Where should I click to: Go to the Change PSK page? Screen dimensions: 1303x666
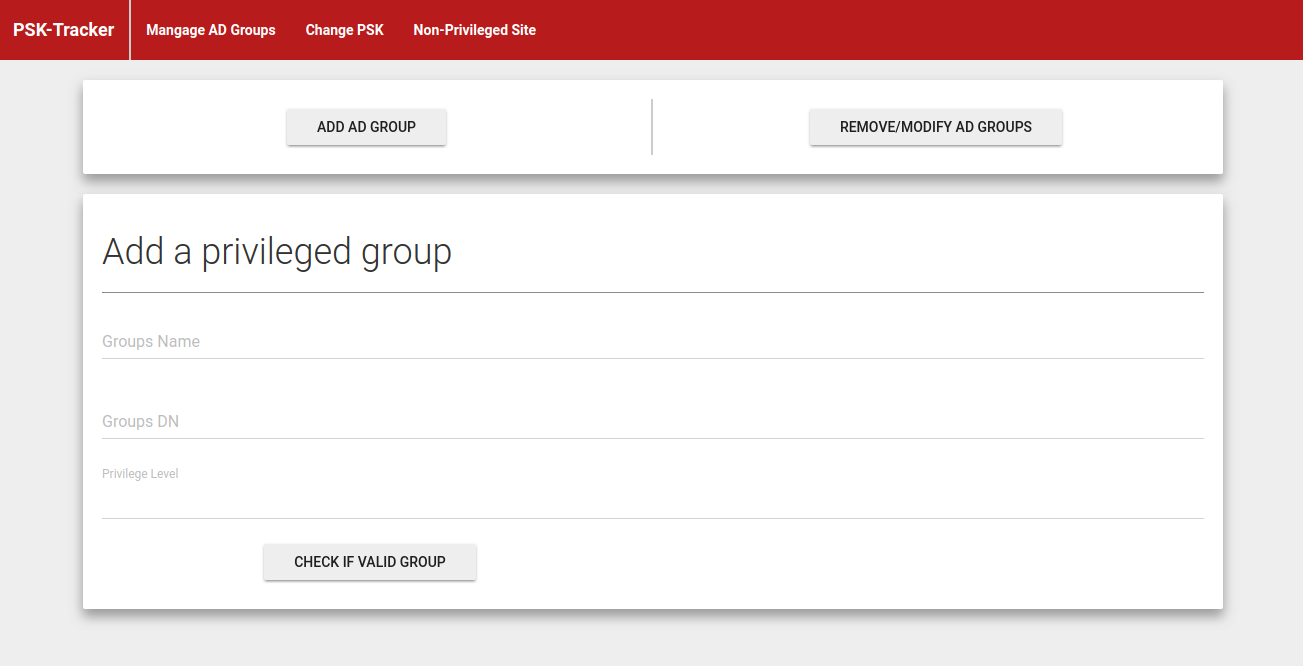tap(344, 30)
